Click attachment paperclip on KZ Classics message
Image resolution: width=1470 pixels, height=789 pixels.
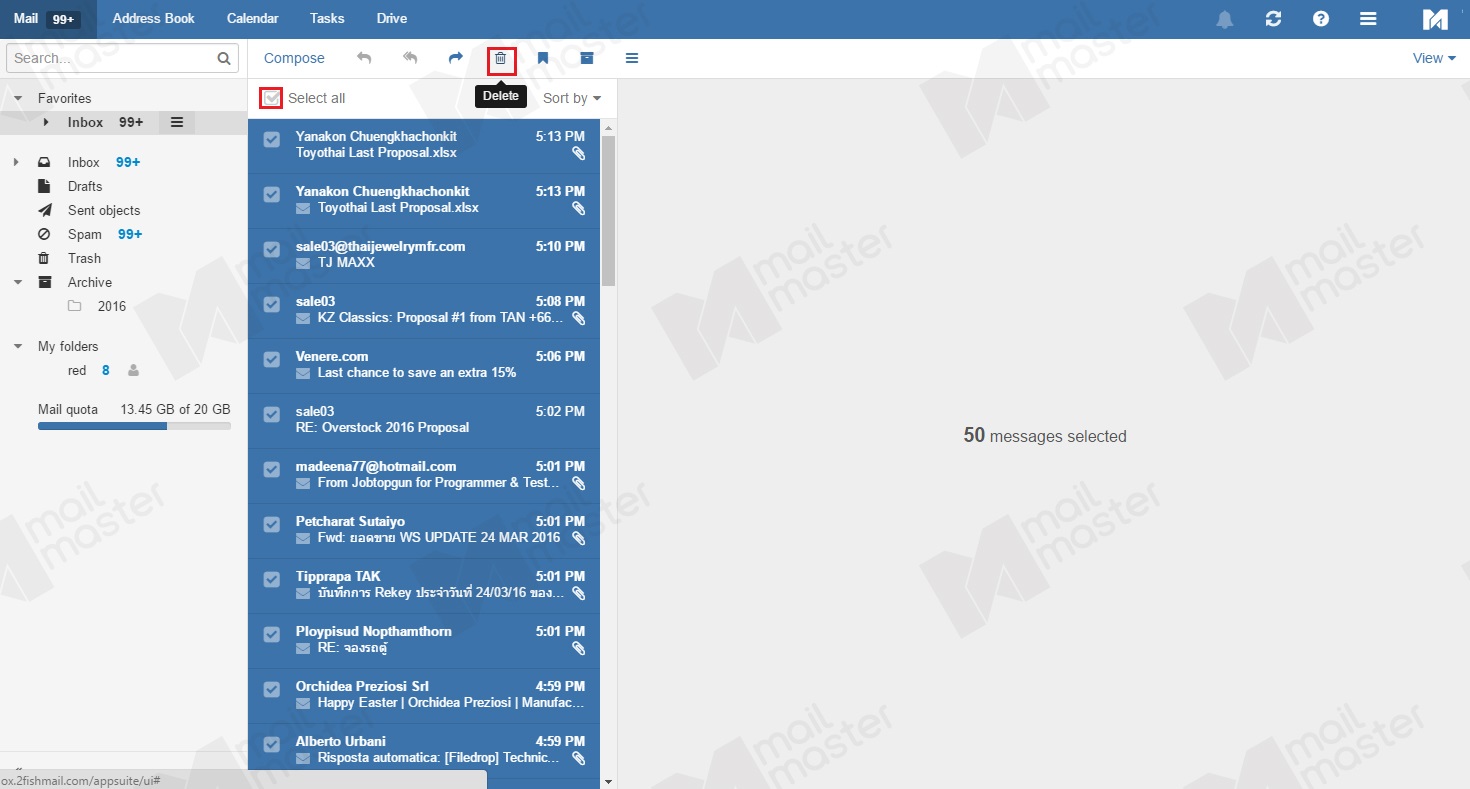[578, 318]
